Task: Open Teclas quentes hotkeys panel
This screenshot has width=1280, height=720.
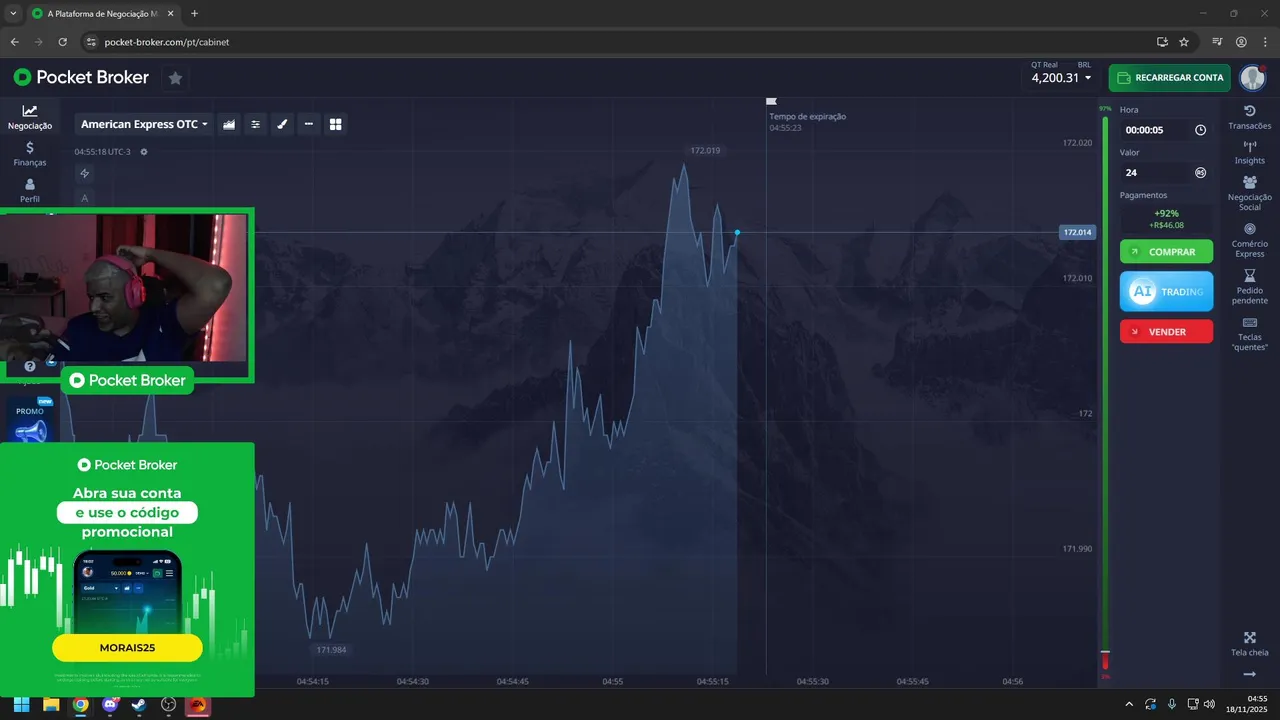Action: tap(1250, 334)
